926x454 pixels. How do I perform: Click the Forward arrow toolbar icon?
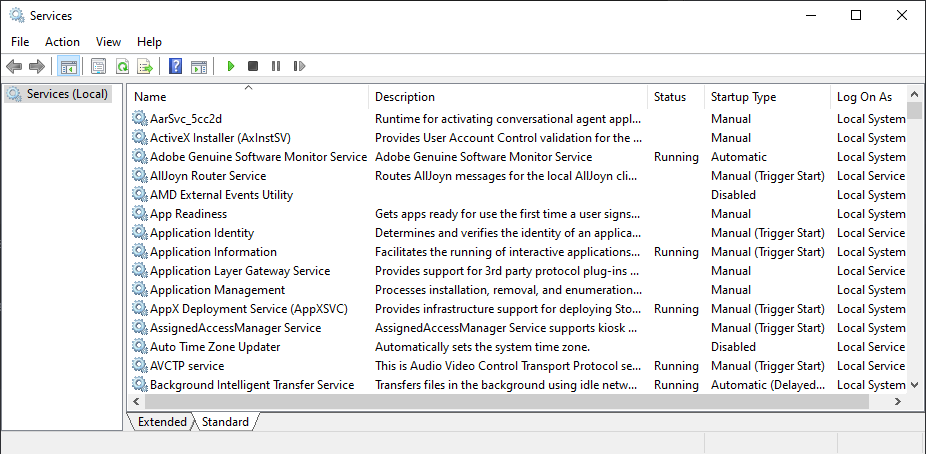pyautogui.click(x=37, y=66)
